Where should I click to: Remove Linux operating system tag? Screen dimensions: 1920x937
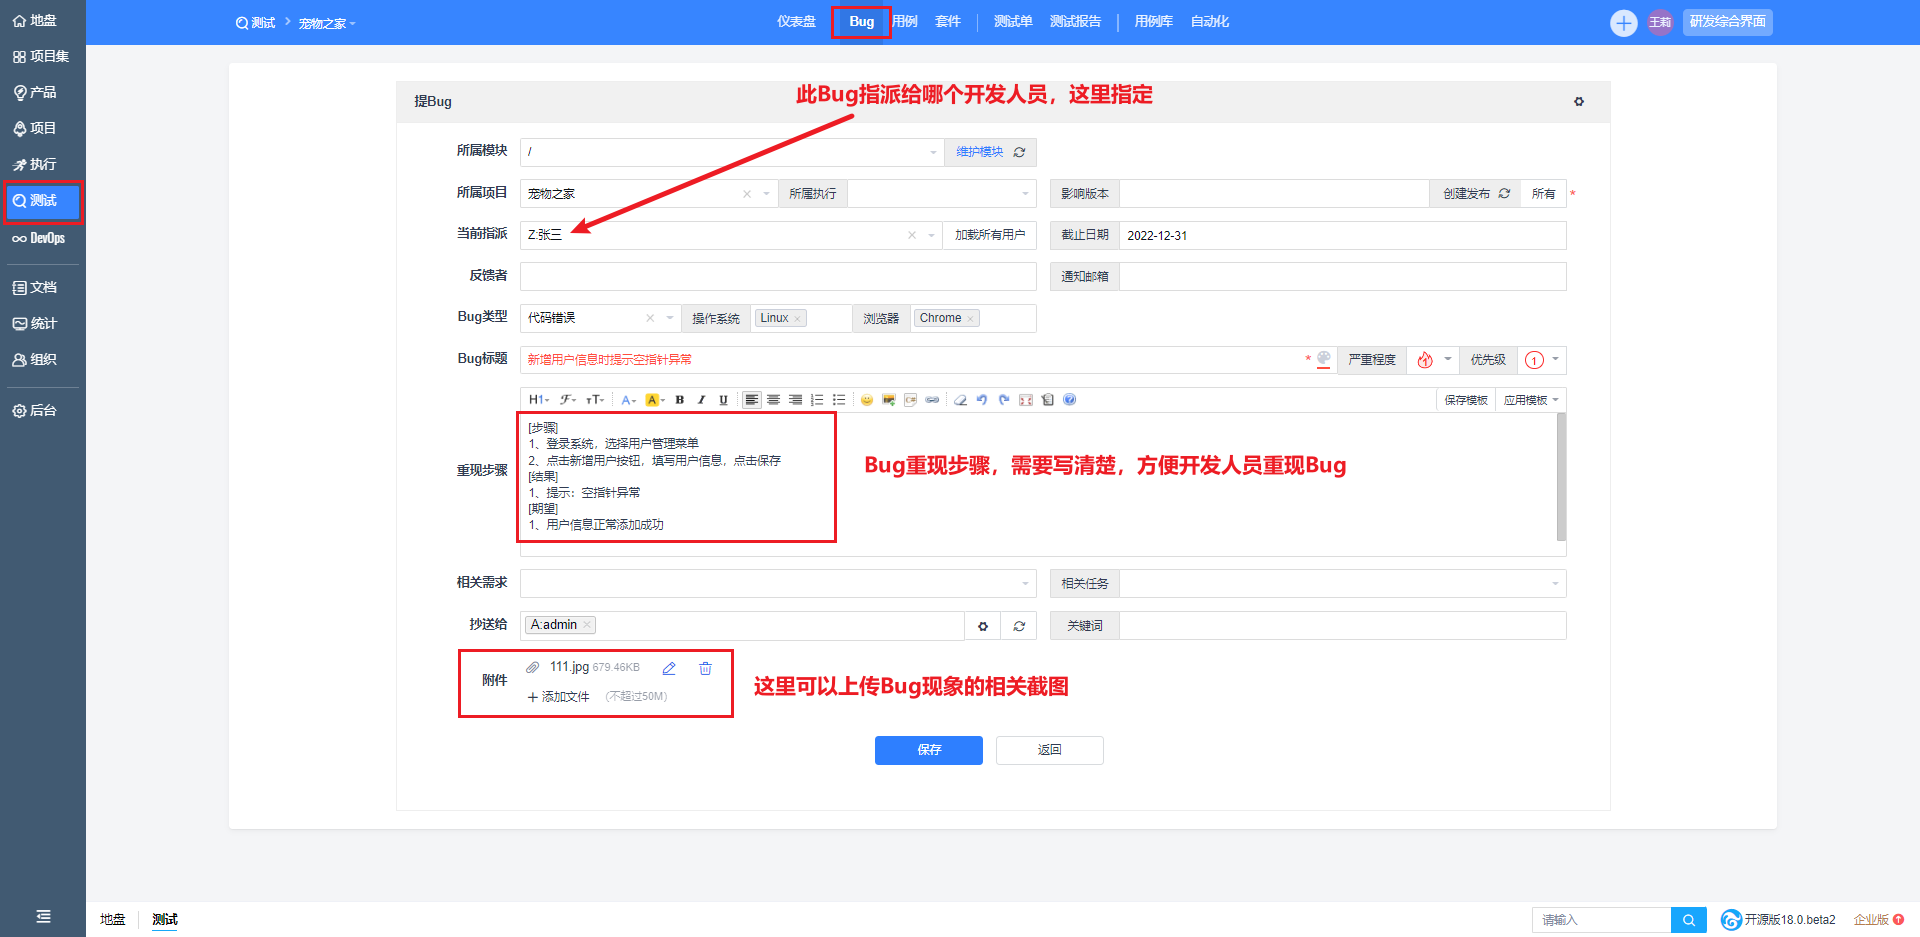[x=797, y=319]
